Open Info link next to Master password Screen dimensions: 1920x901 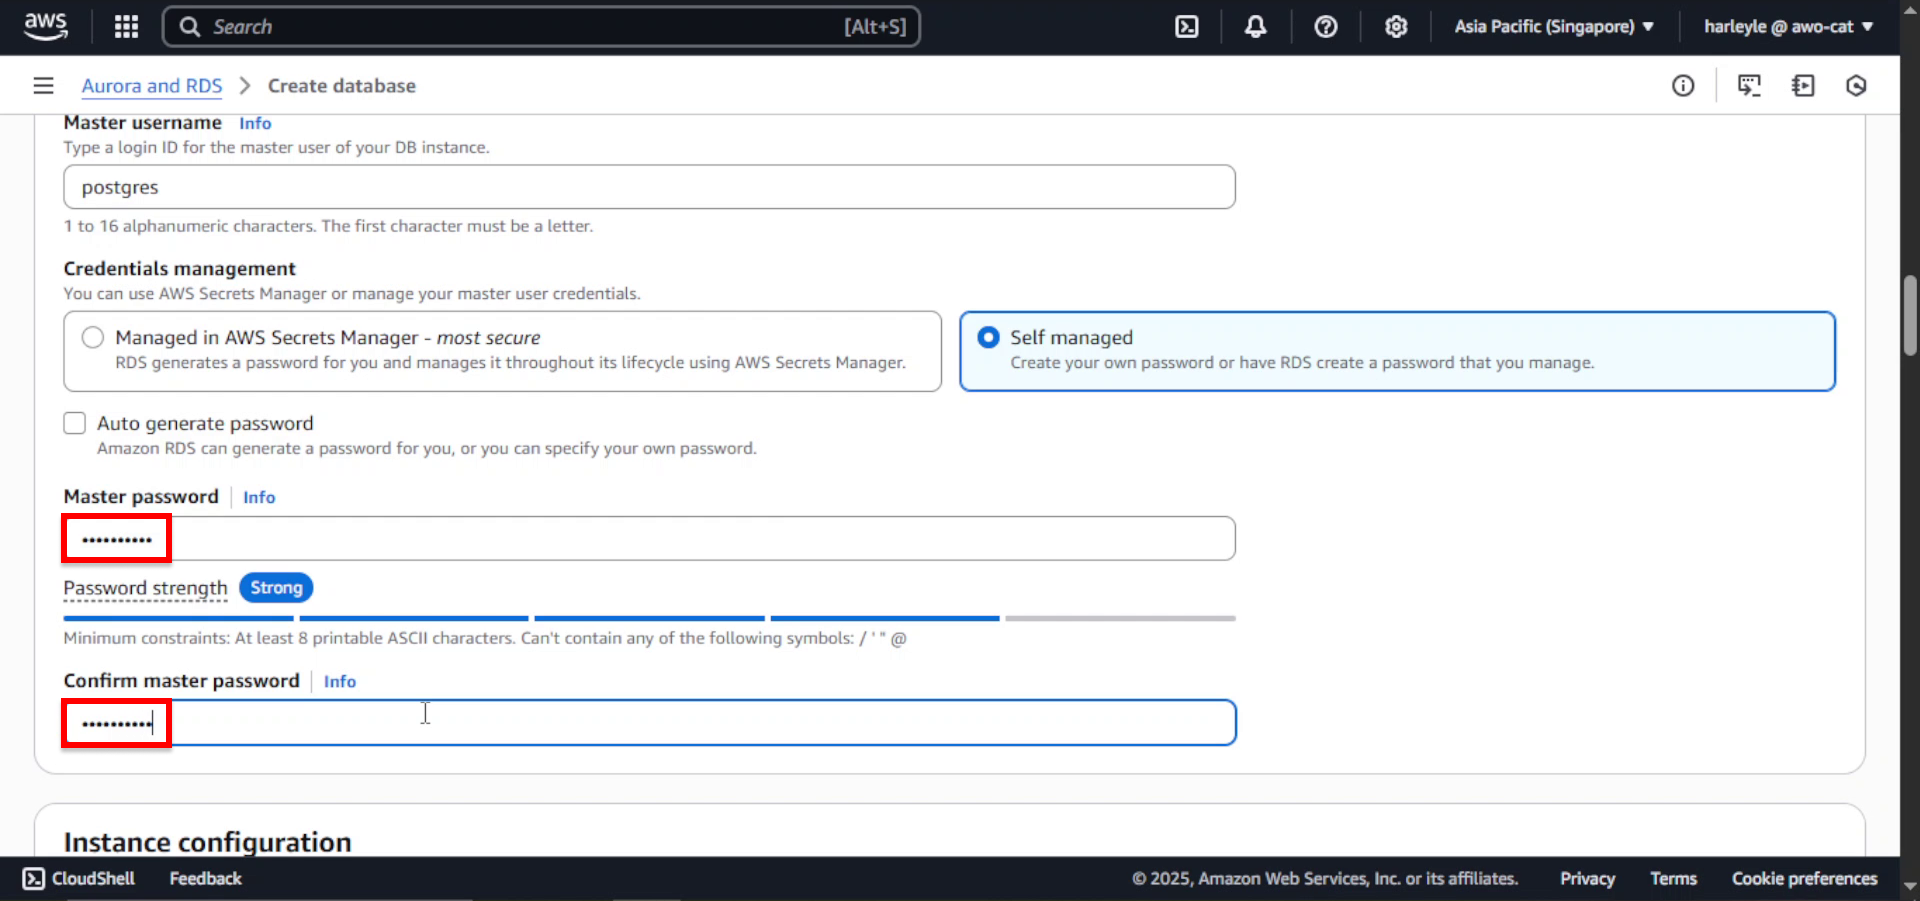(259, 497)
